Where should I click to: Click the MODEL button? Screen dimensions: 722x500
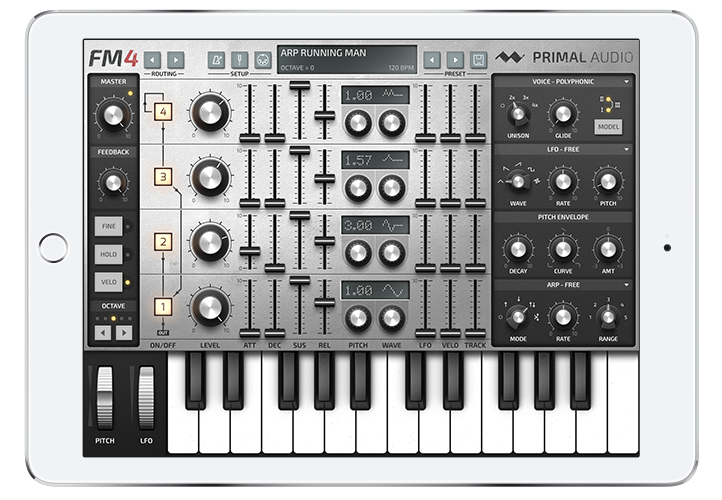(x=608, y=127)
